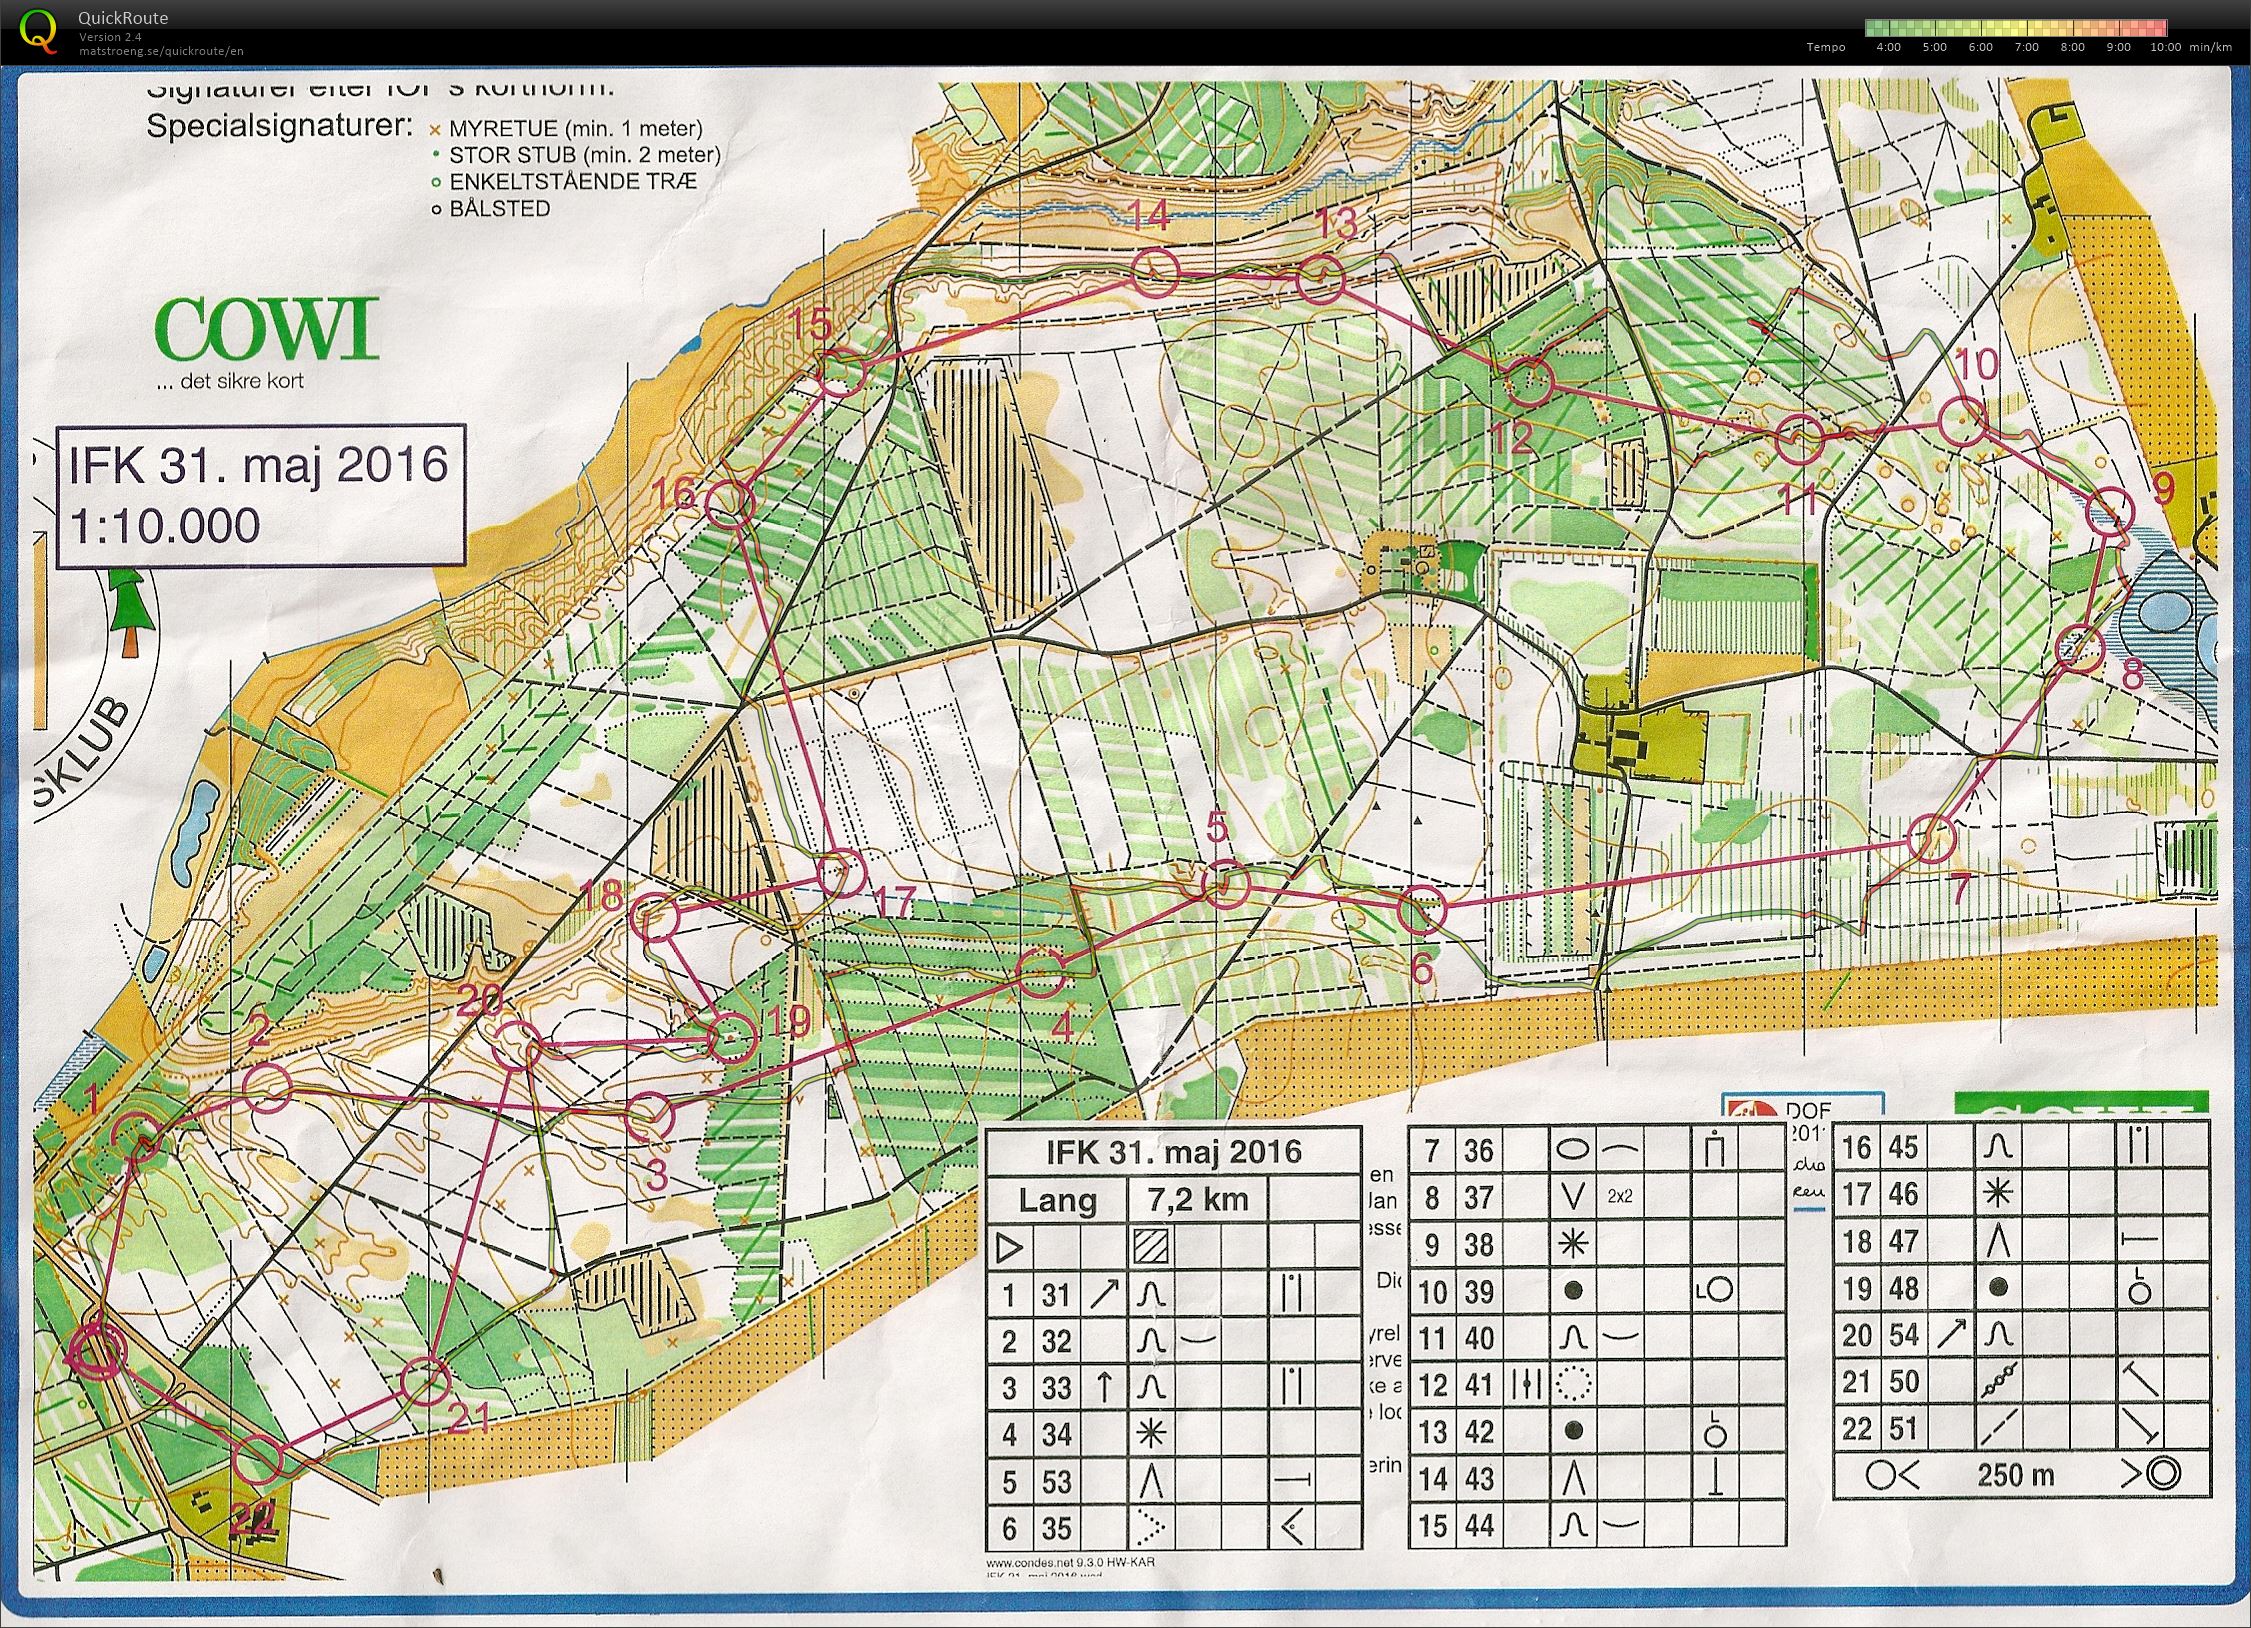Click control code 31 in the description table
Image resolution: width=2251 pixels, height=1628 pixels.
pos(1056,1295)
